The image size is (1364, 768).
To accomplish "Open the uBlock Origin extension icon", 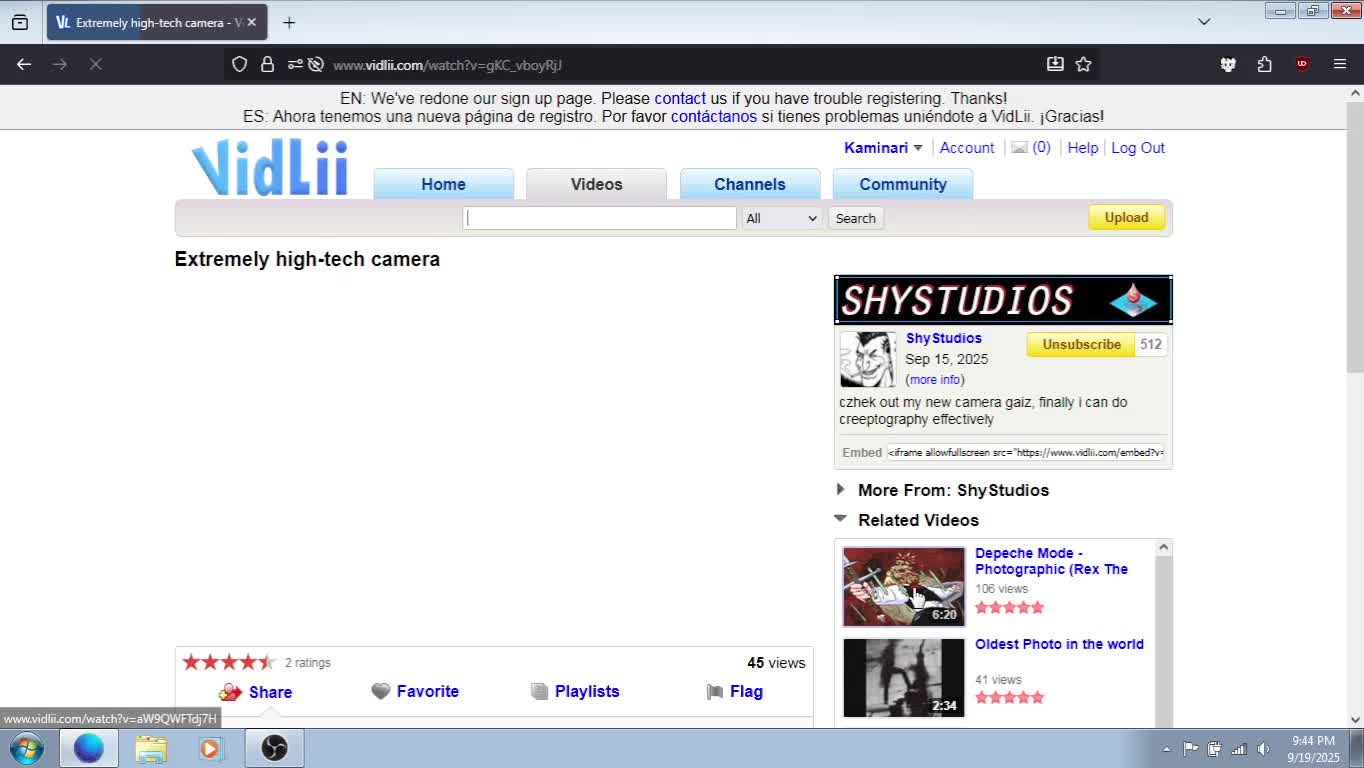I will [1302, 64].
